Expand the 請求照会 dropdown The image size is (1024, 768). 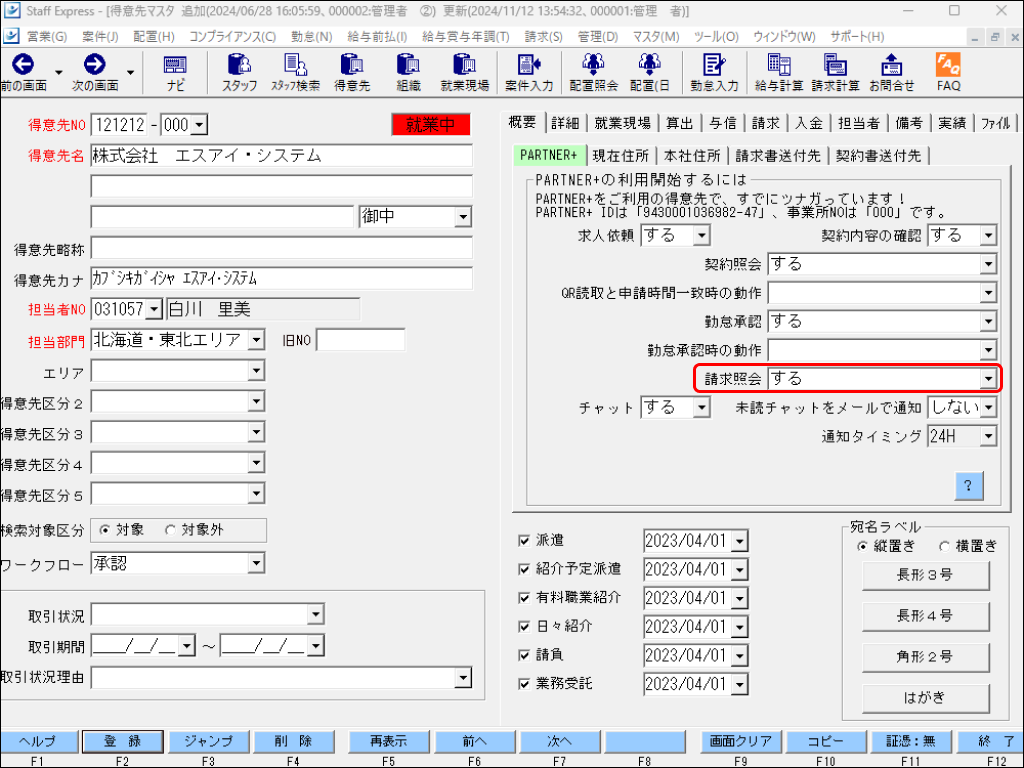988,379
